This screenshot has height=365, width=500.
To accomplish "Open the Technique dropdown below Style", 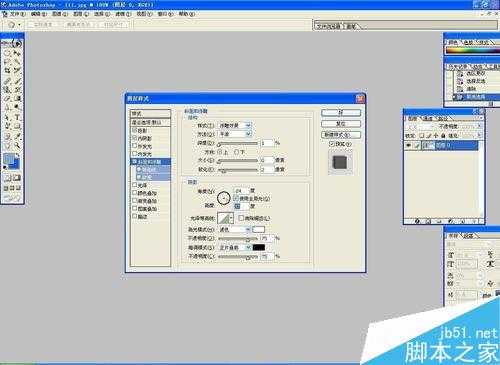I will pyautogui.click(x=235, y=134).
